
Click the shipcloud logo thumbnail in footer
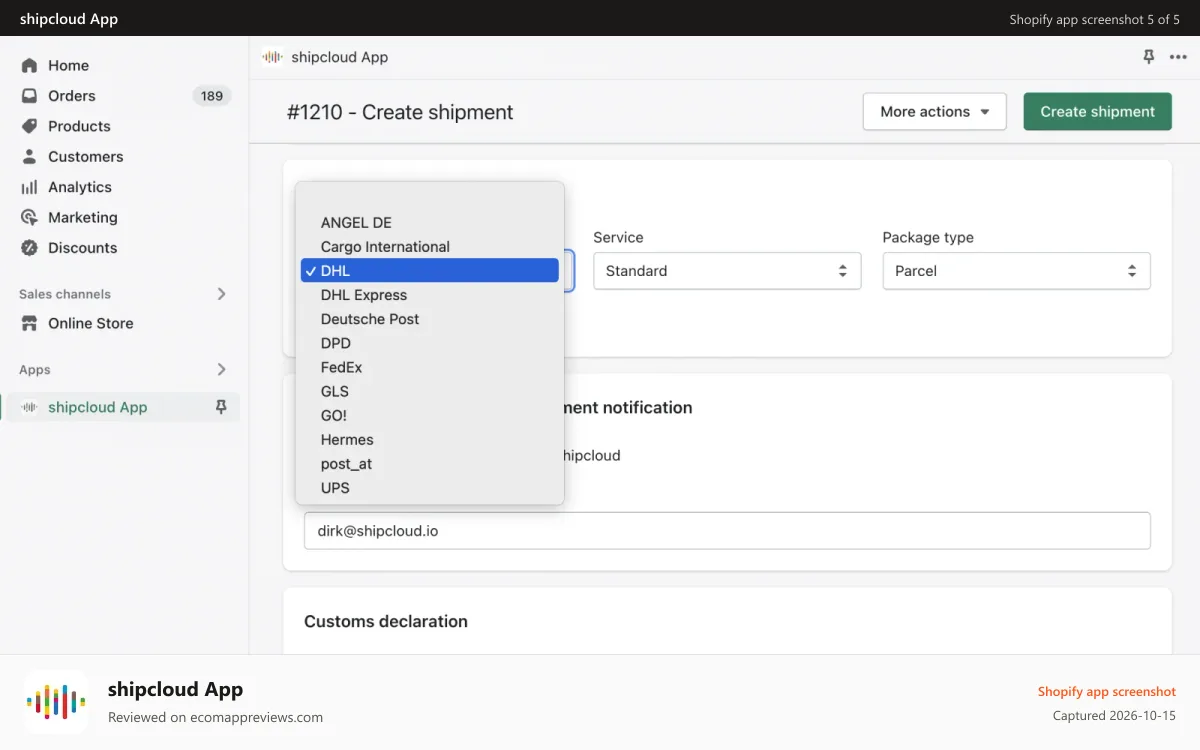pyautogui.click(x=56, y=702)
